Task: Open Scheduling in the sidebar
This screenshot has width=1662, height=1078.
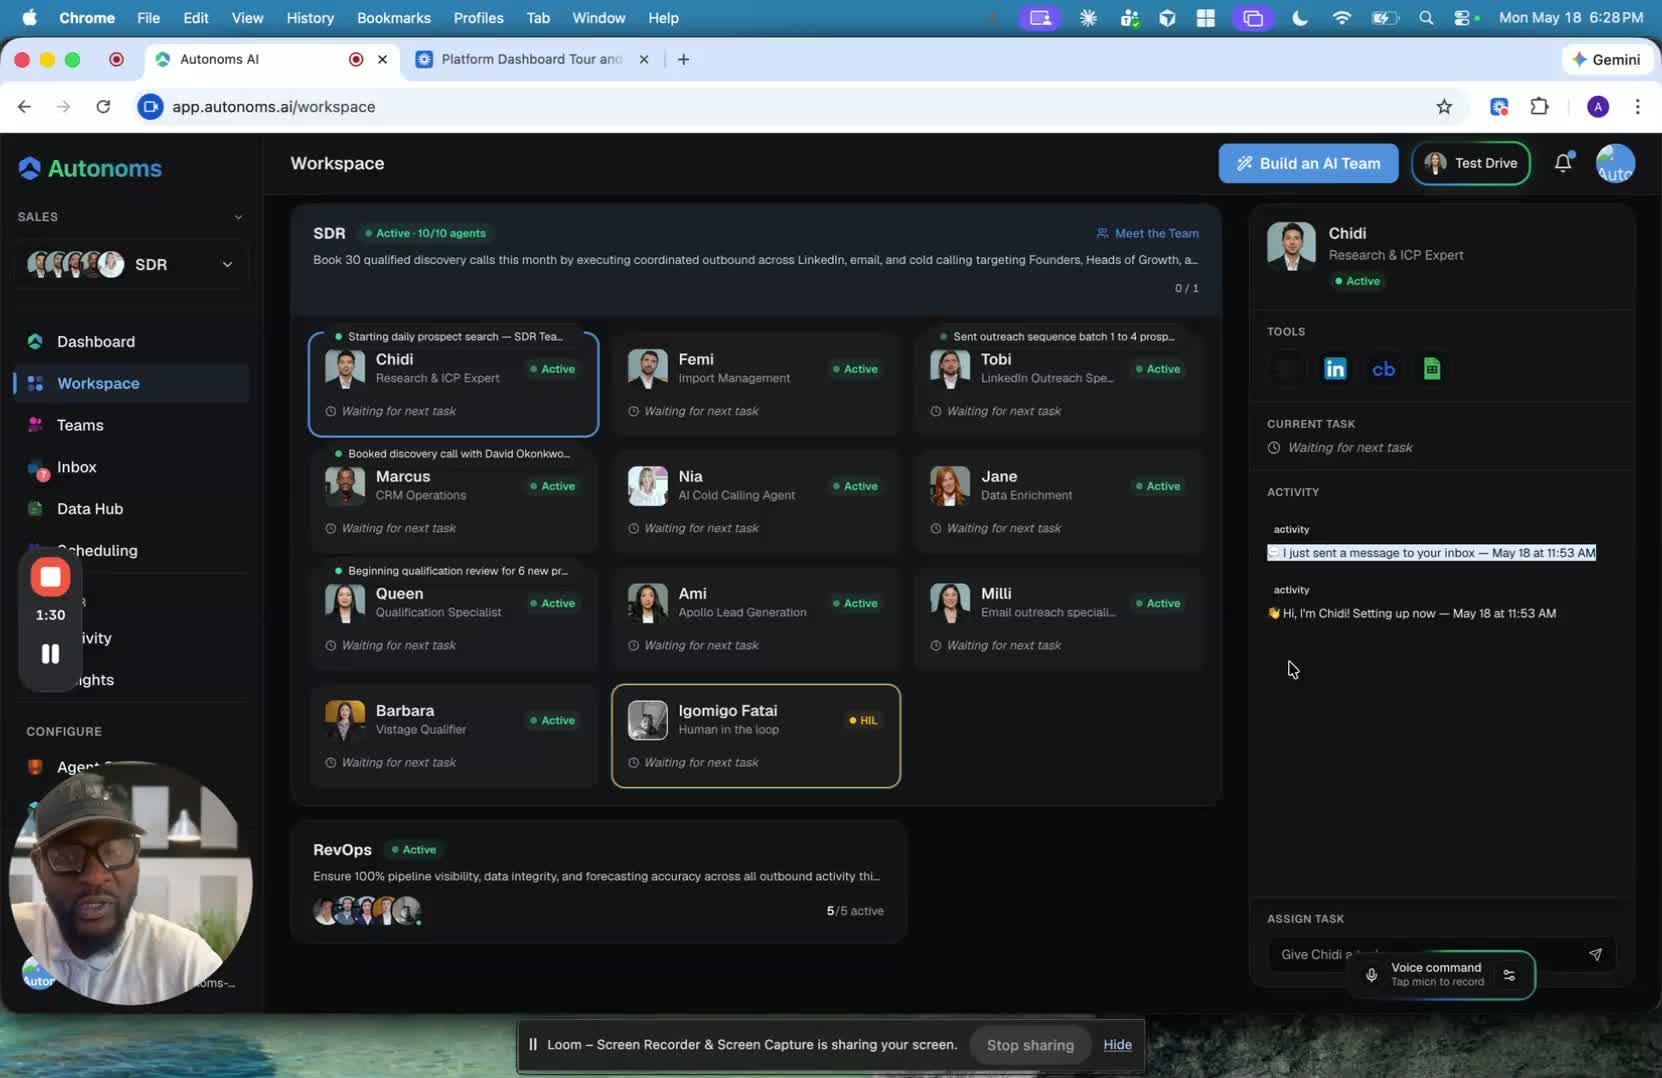Action: click(x=131, y=551)
